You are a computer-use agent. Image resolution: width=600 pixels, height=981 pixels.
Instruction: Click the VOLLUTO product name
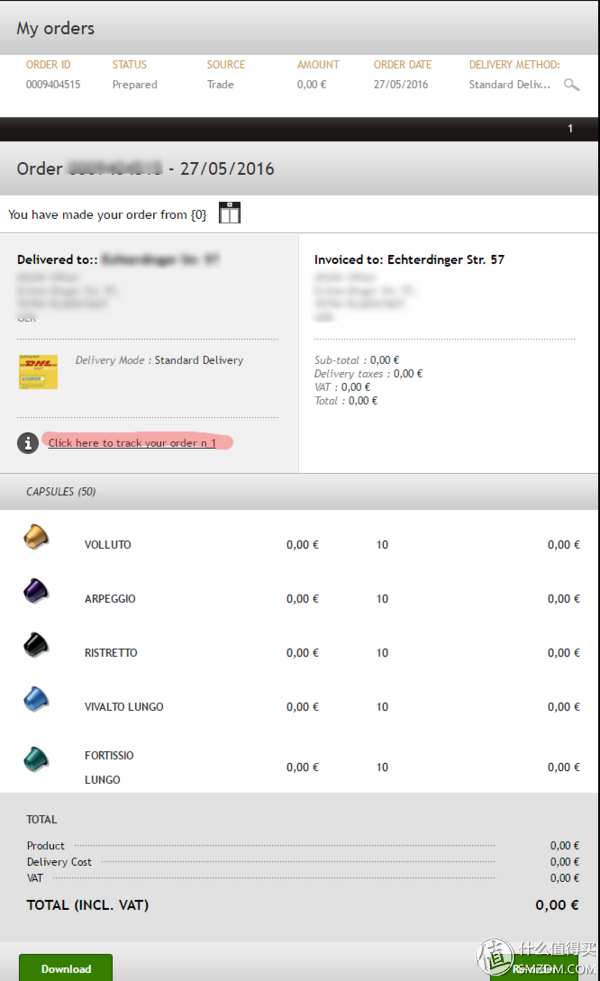pos(108,545)
